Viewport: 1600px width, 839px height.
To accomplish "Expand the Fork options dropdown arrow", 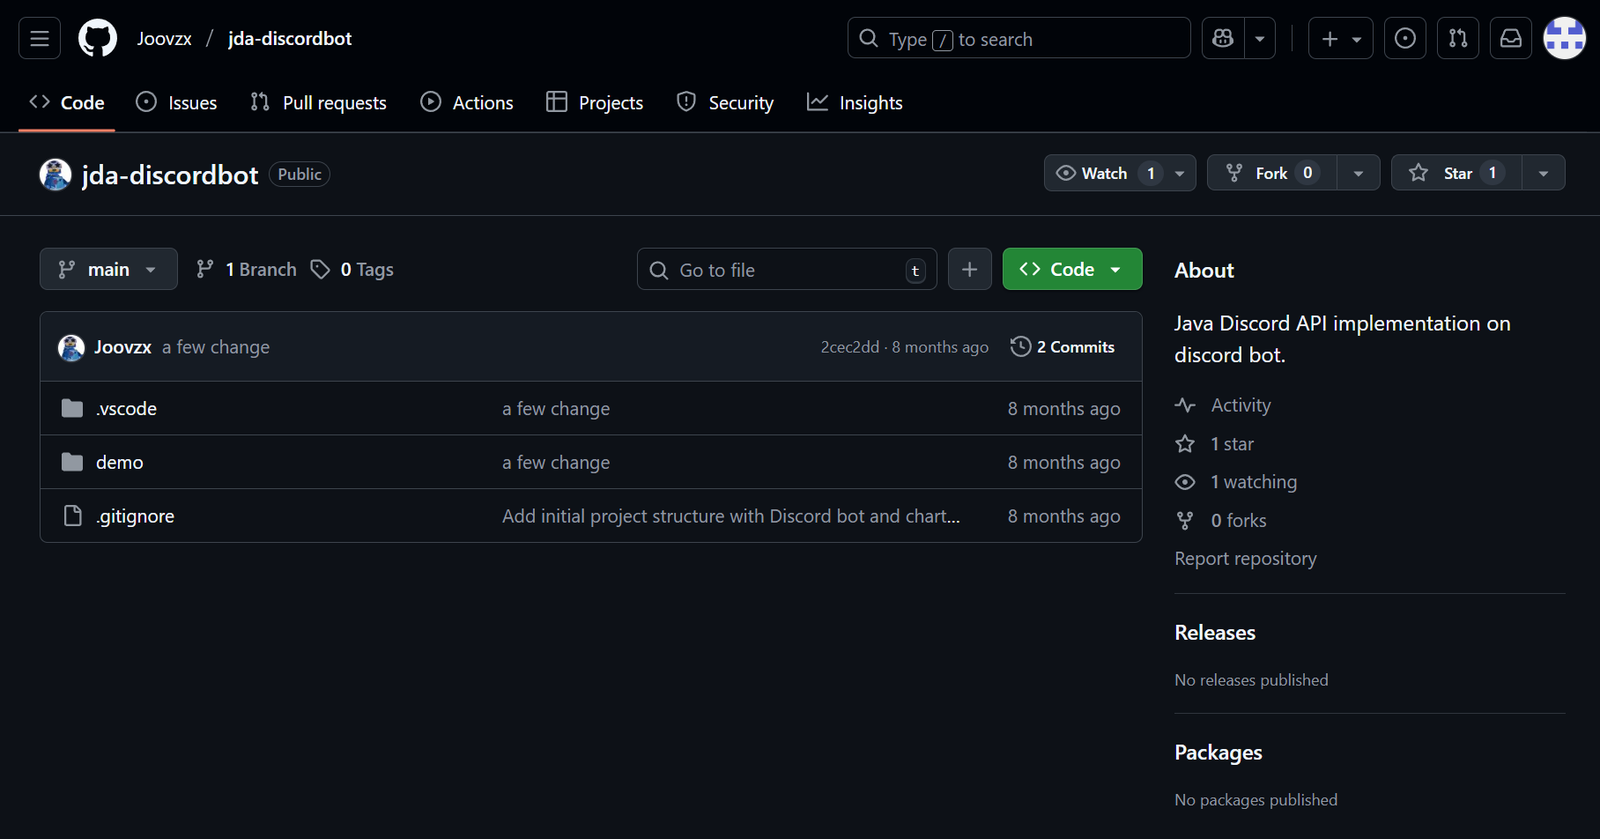I will tap(1358, 173).
